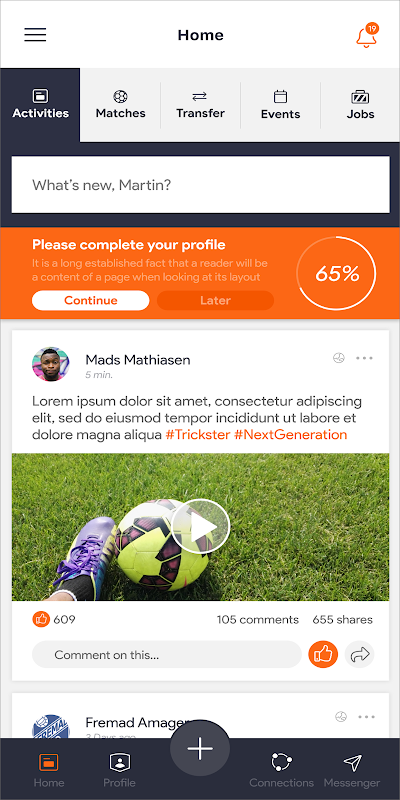
Task: Open three-dots menu on Mads Mathiasen post
Action: [364, 358]
